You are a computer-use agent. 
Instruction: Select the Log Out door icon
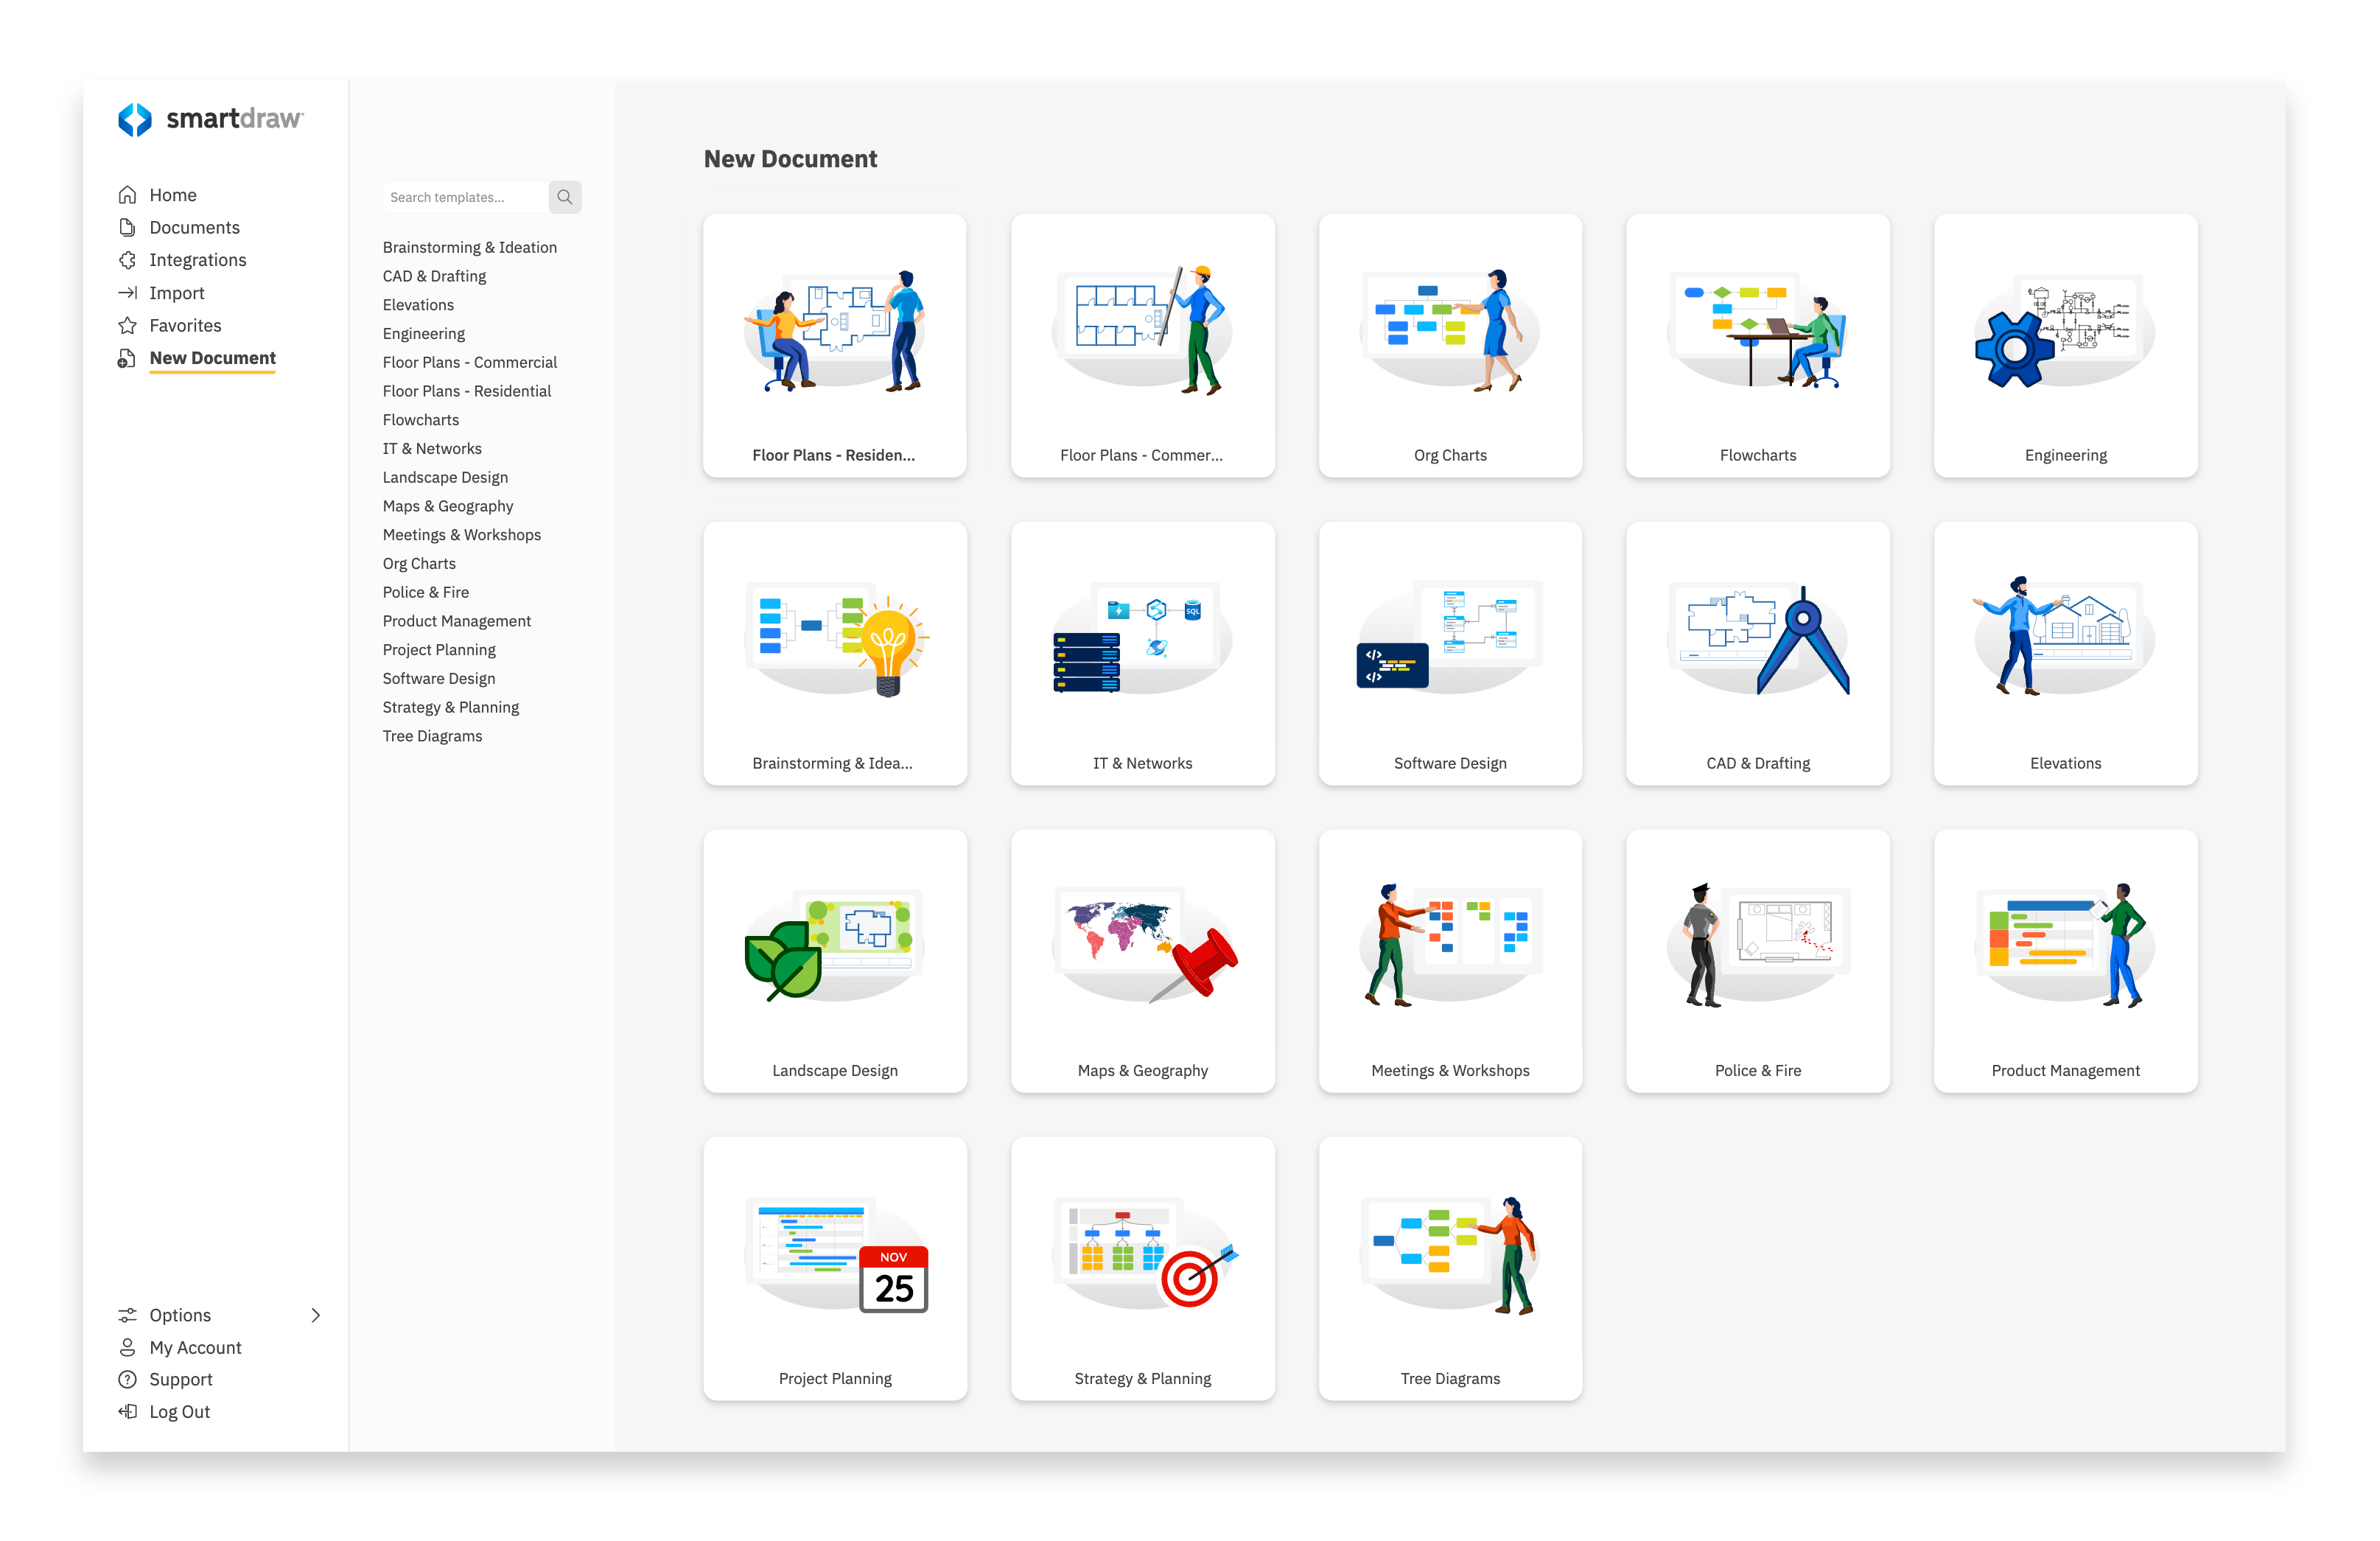pos(127,1411)
